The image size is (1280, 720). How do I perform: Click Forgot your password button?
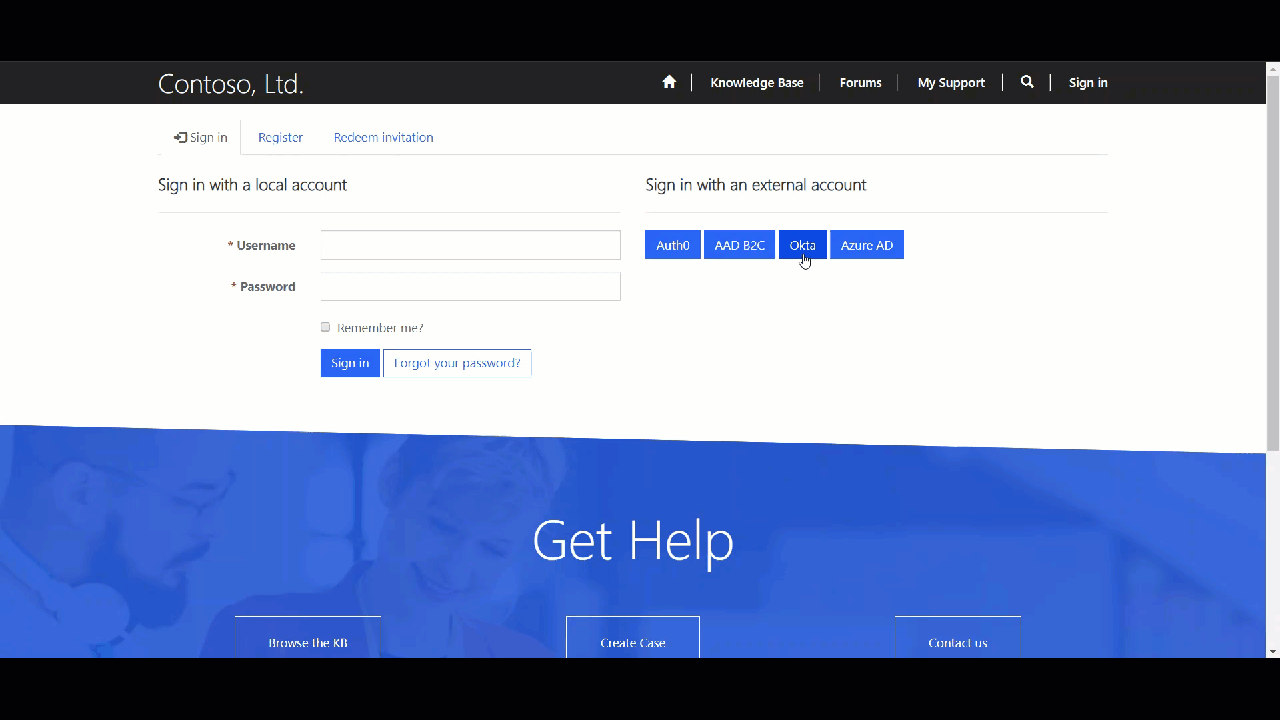coord(457,363)
